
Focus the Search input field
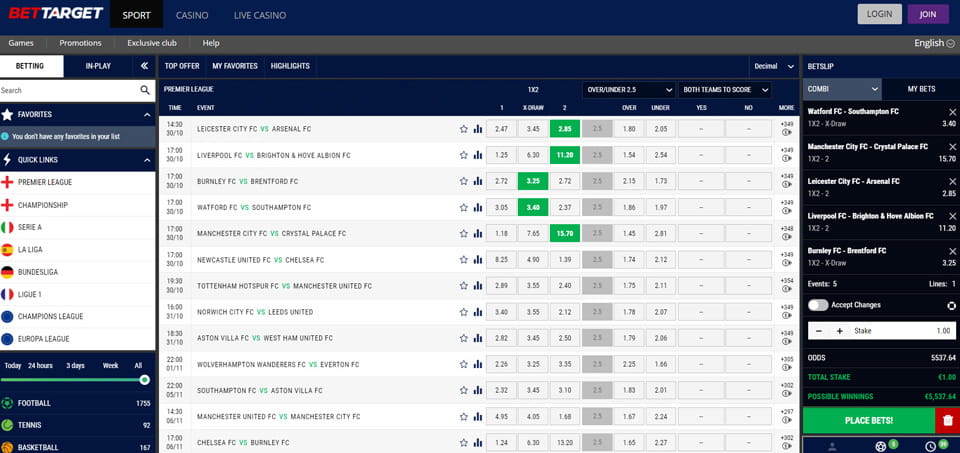point(69,90)
